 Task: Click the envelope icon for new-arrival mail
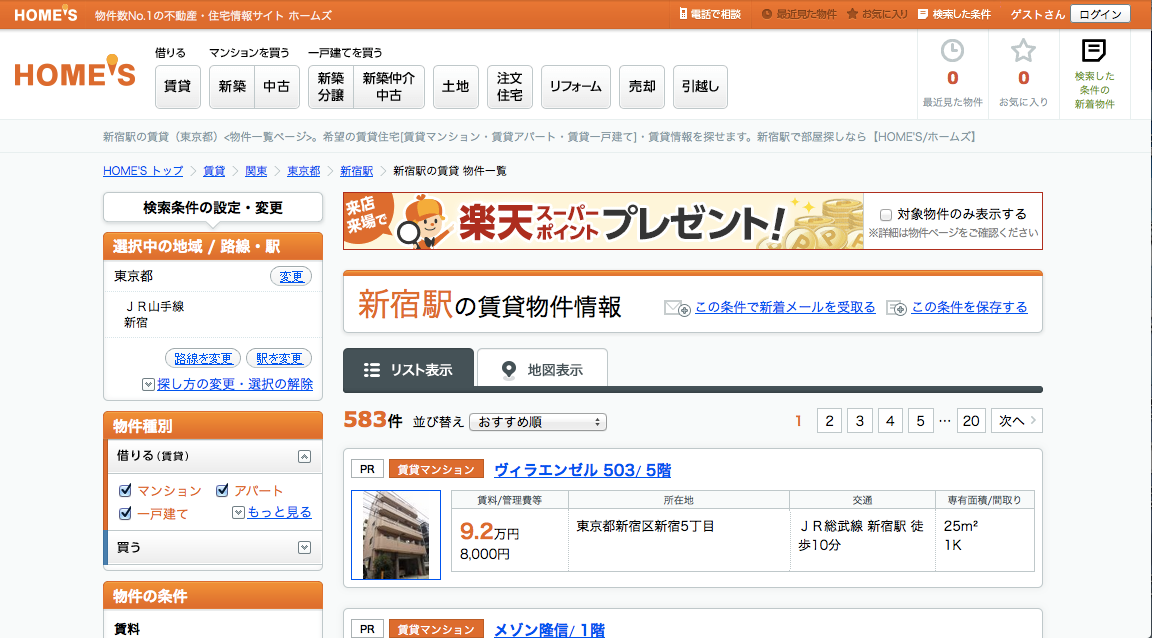(x=677, y=308)
